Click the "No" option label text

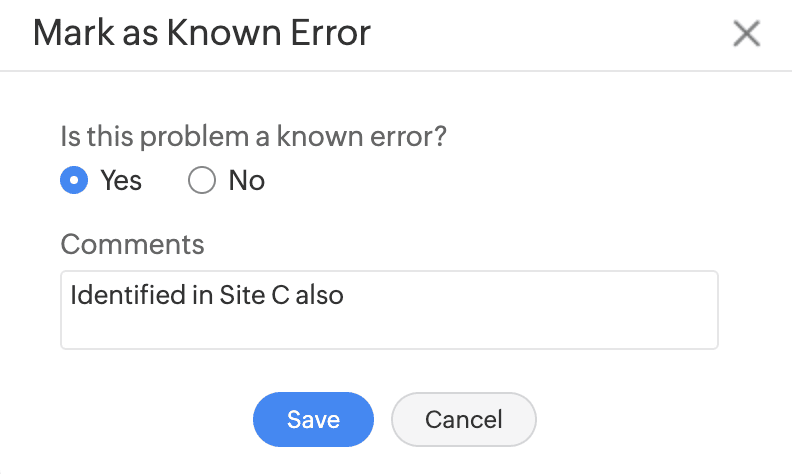[246, 181]
